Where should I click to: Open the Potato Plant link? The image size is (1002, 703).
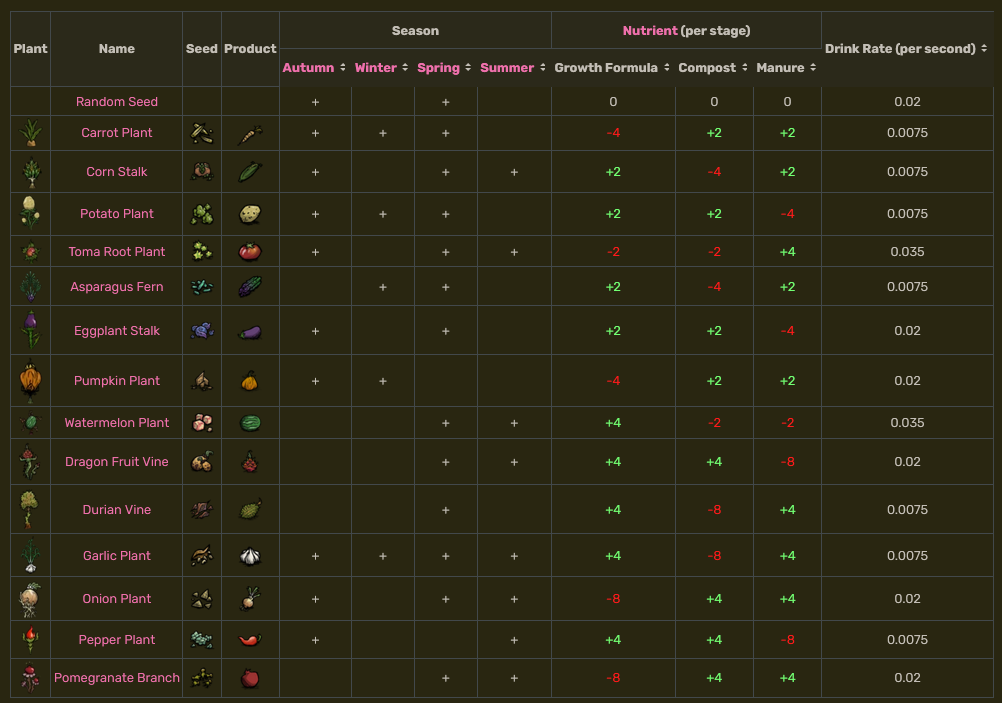(117, 214)
